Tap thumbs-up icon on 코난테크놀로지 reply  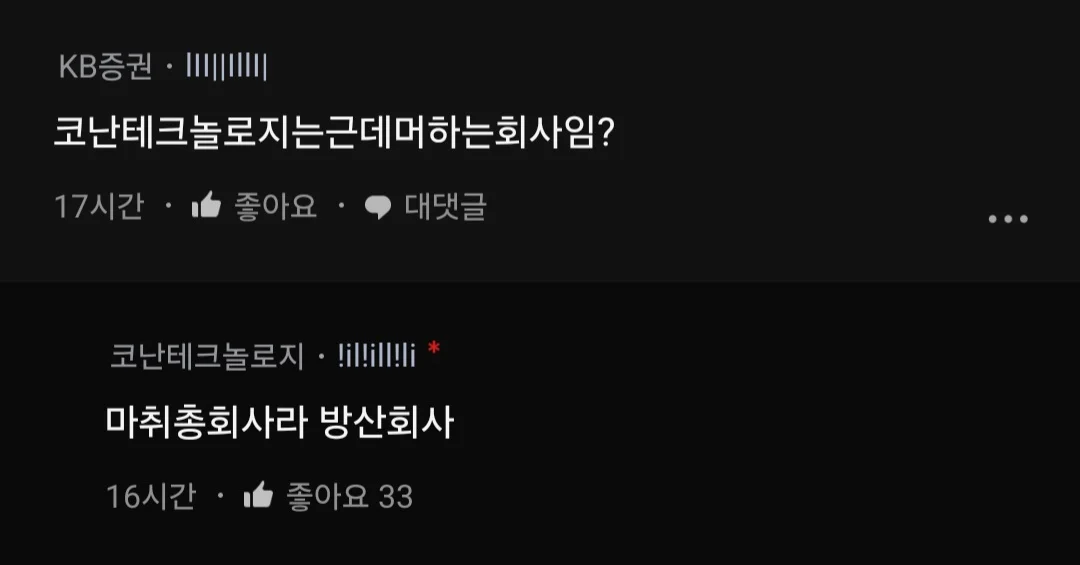coord(258,495)
